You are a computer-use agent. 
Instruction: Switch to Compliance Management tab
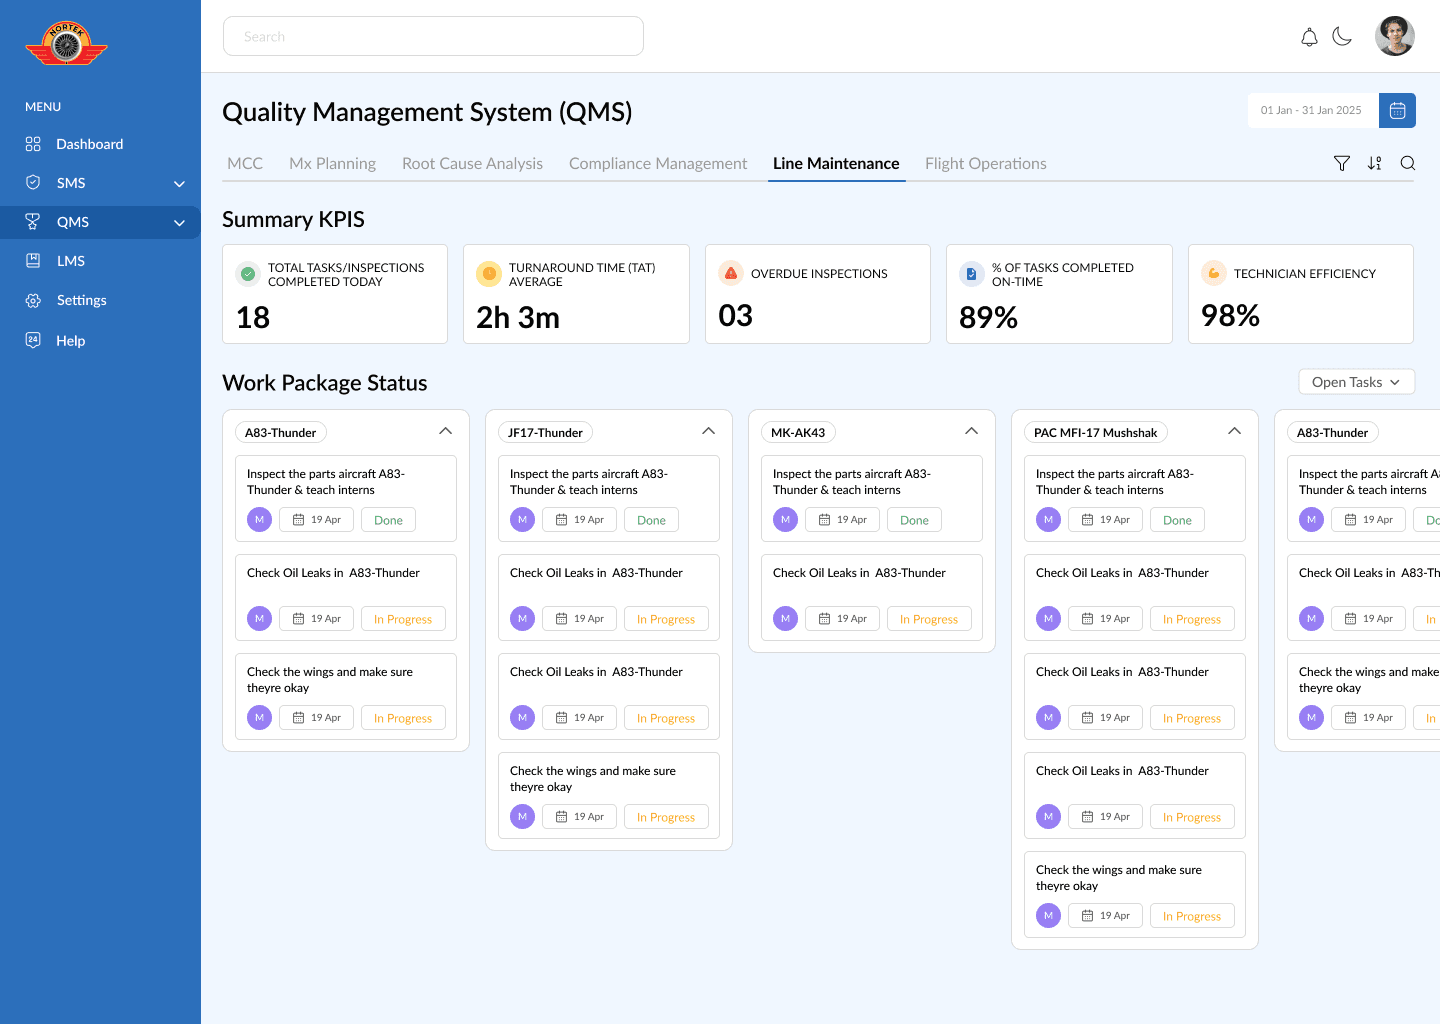coord(658,163)
